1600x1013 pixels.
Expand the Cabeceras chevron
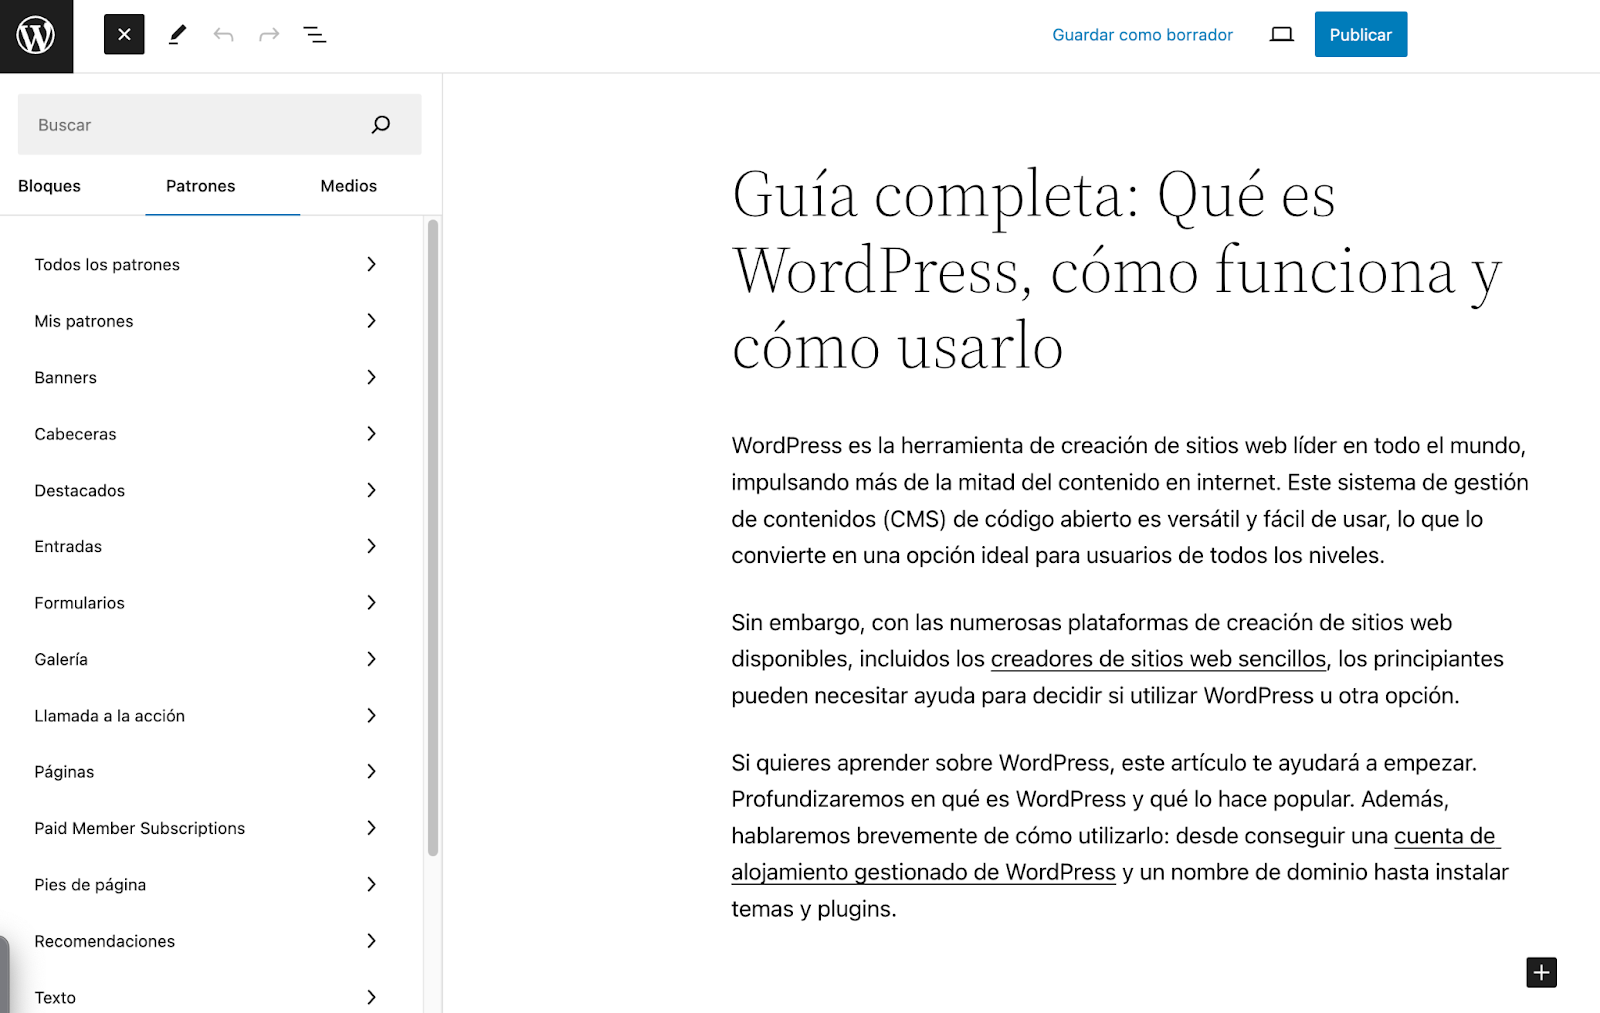point(371,434)
